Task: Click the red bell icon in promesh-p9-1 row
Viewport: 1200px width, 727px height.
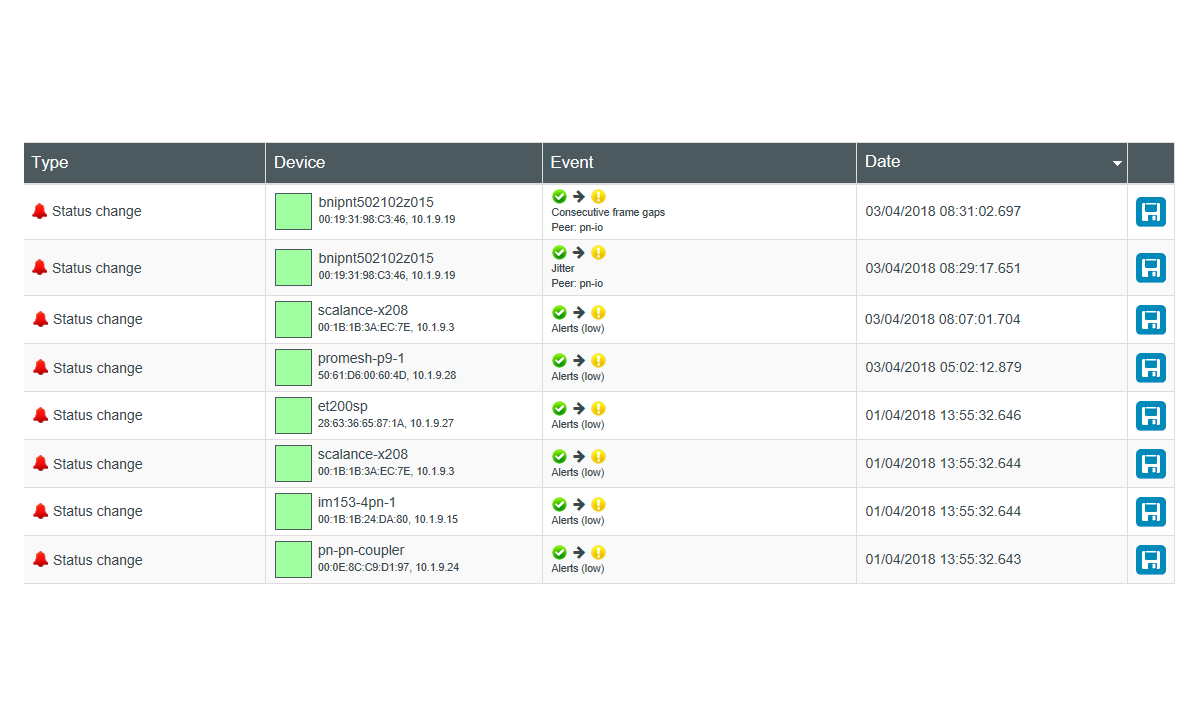Action: pyautogui.click(x=40, y=367)
